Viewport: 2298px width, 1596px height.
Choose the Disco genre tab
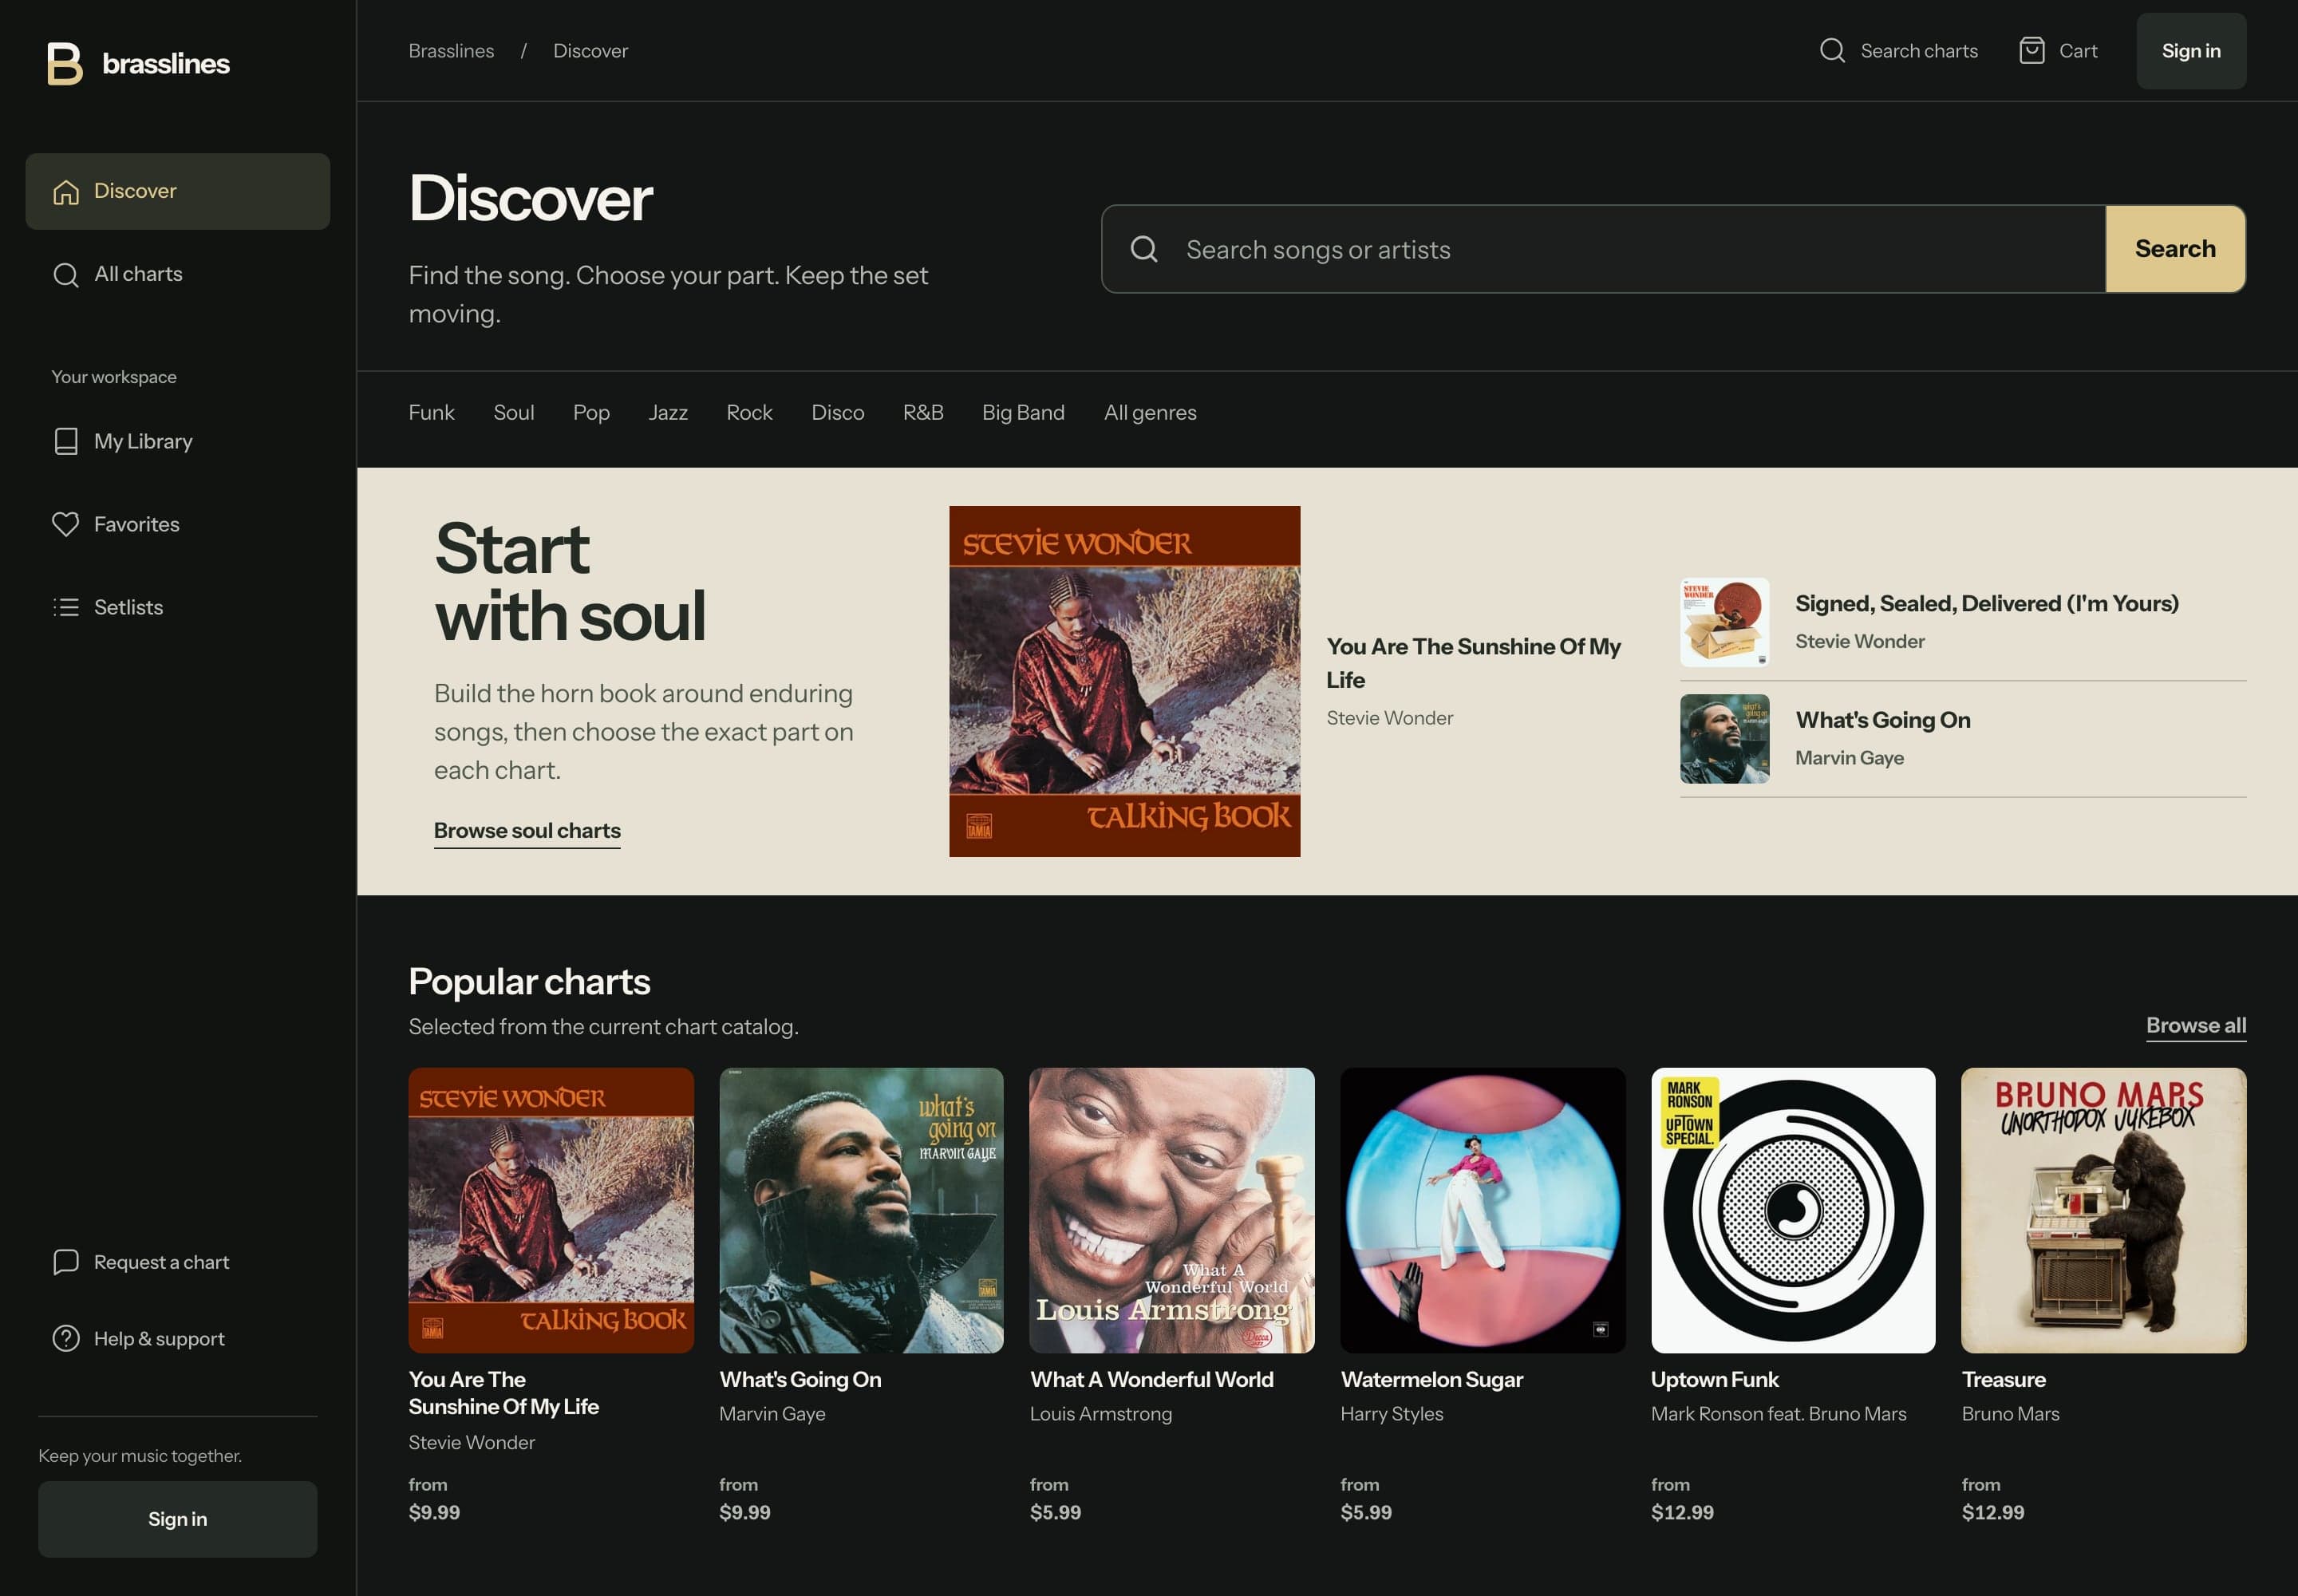[837, 412]
